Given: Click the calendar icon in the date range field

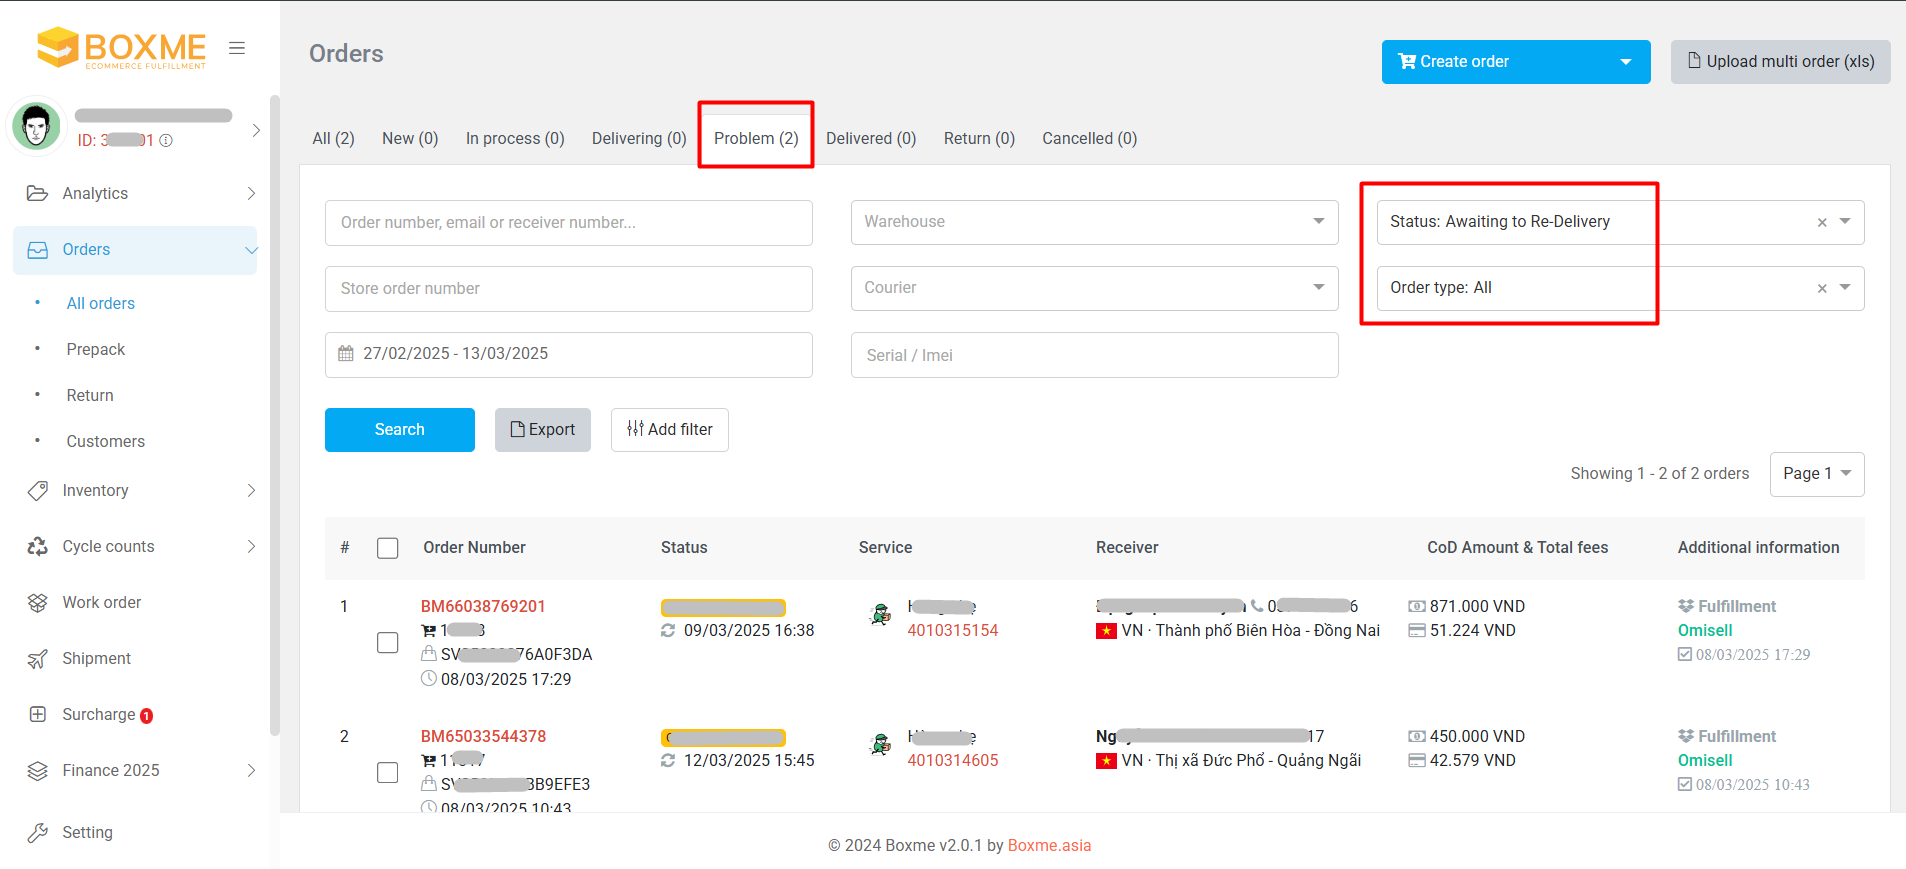Looking at the screenshot, I should tap(346, 354).
